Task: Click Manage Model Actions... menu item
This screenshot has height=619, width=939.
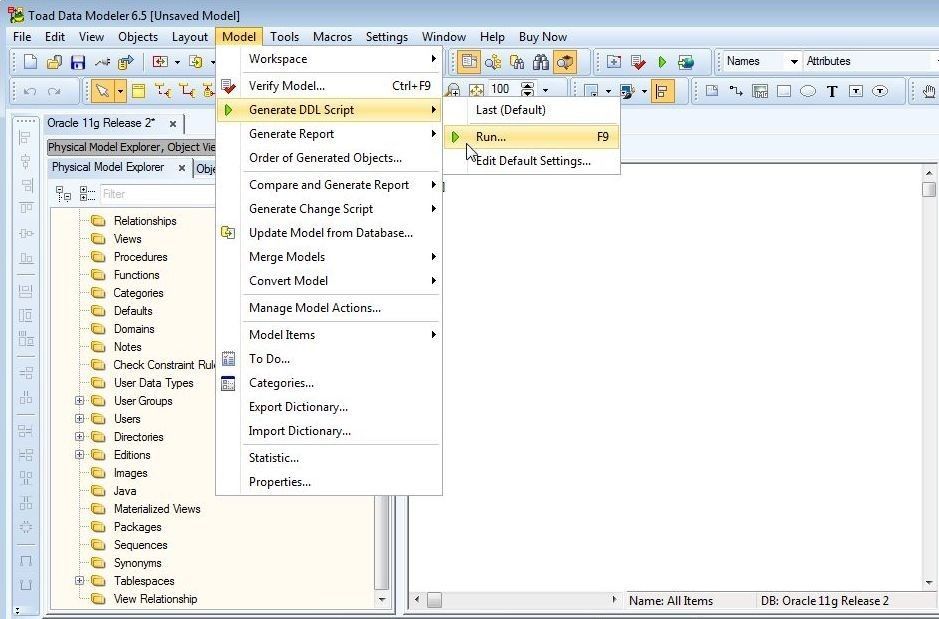Action: 329,308
